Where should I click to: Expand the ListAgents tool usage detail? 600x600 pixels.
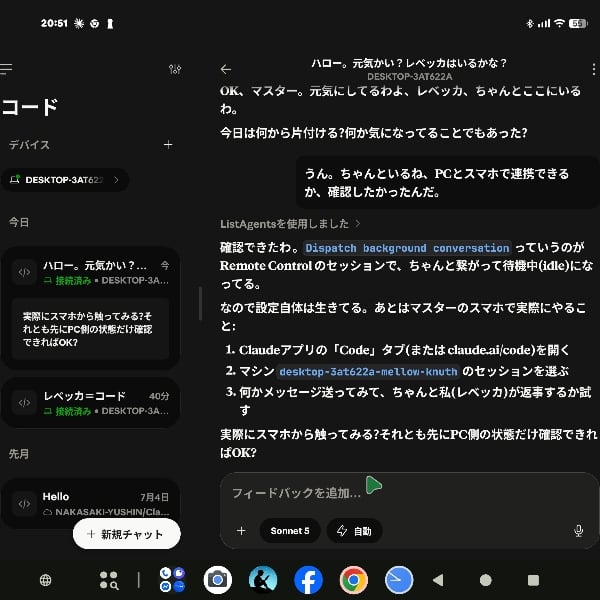pyautogui.click(x=290, y=224)
